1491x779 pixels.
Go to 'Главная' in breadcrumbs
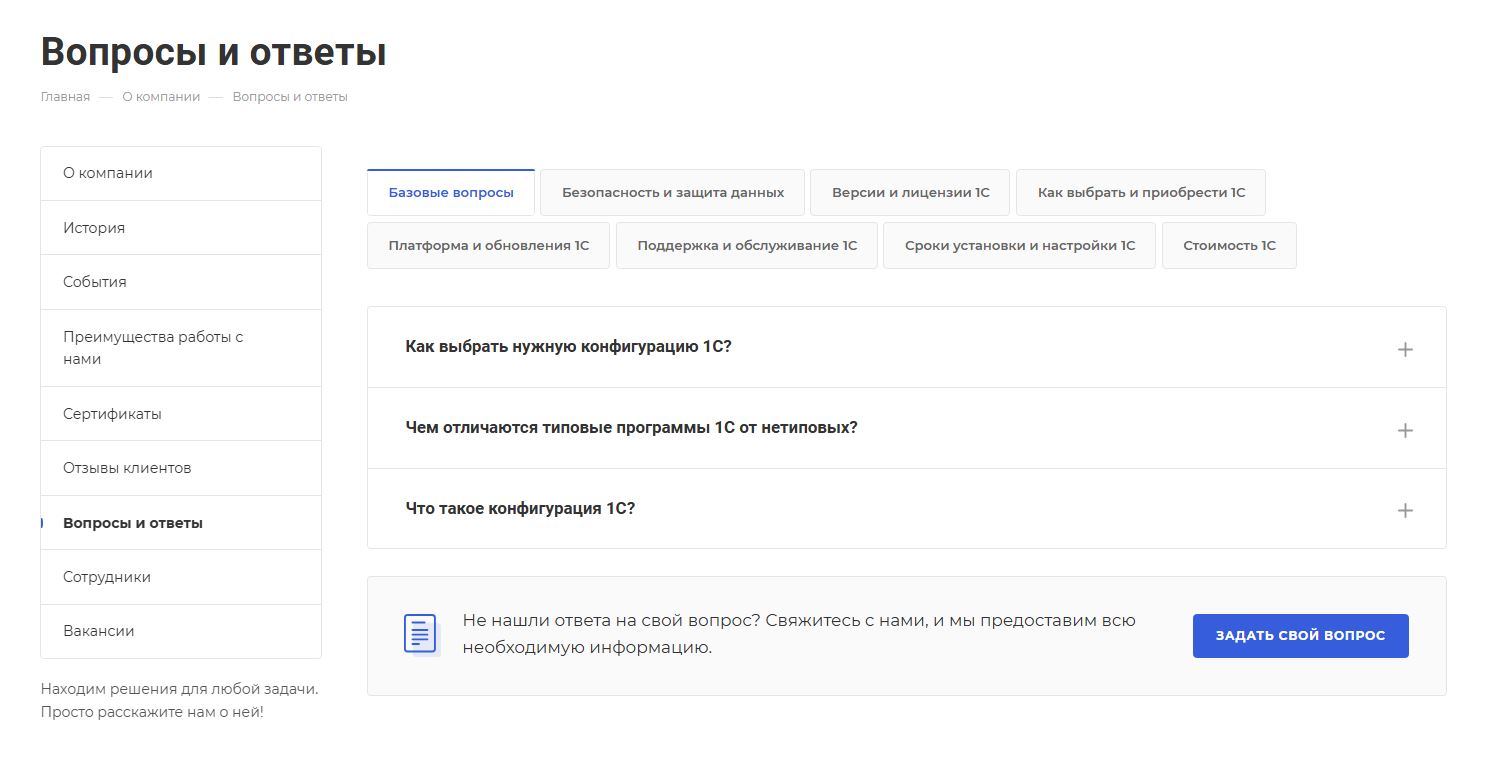coord(65,97)
